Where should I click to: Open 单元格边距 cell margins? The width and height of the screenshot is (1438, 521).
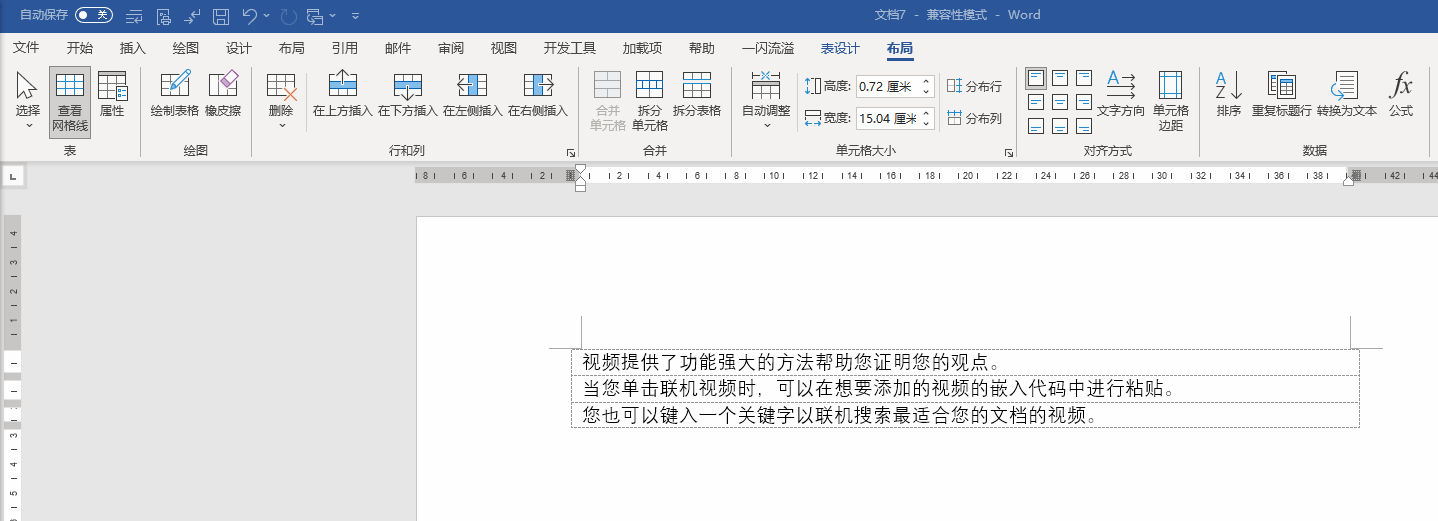pos(1171,101)
